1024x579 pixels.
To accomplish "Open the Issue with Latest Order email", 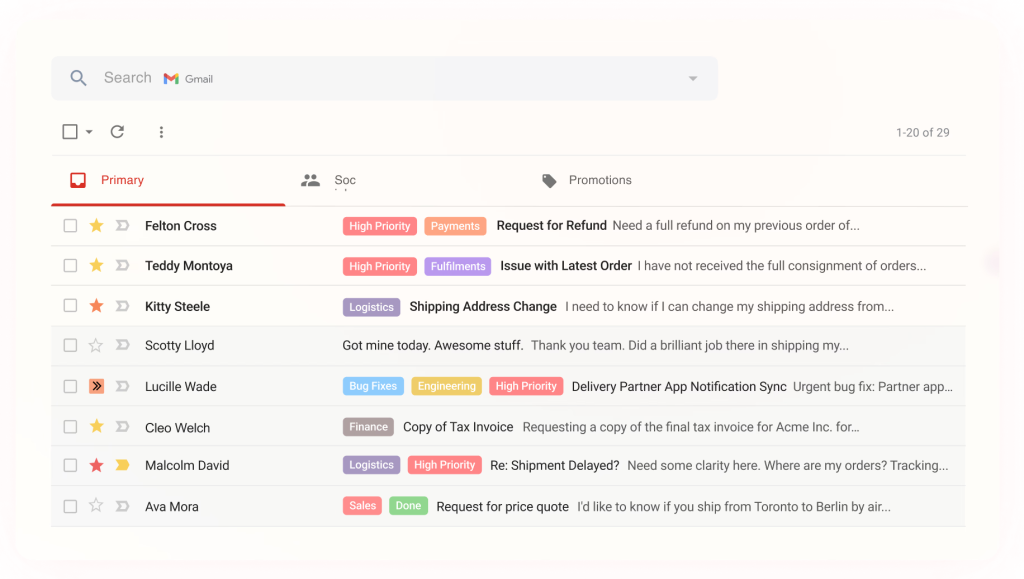I will click(x=566, y=266).
